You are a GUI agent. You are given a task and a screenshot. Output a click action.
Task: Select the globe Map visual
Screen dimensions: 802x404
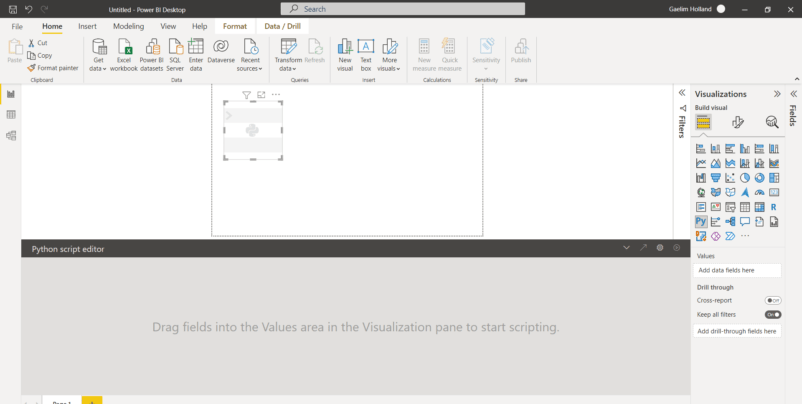click(x=701, y=193)
